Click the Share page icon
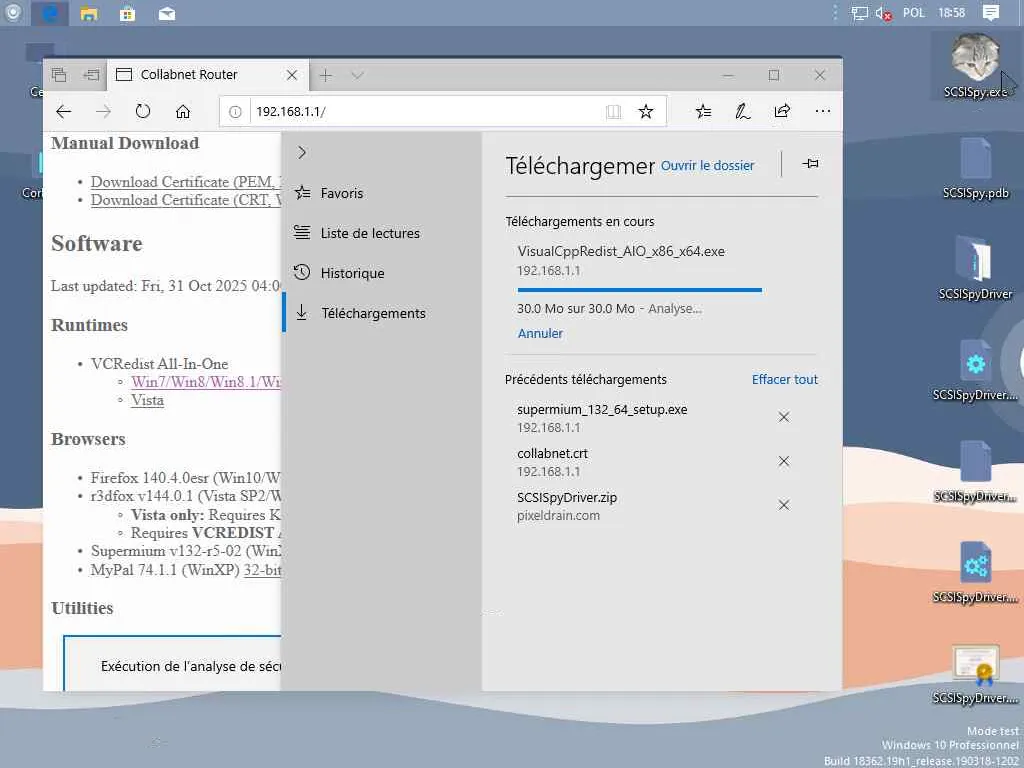 pos(782,112)
